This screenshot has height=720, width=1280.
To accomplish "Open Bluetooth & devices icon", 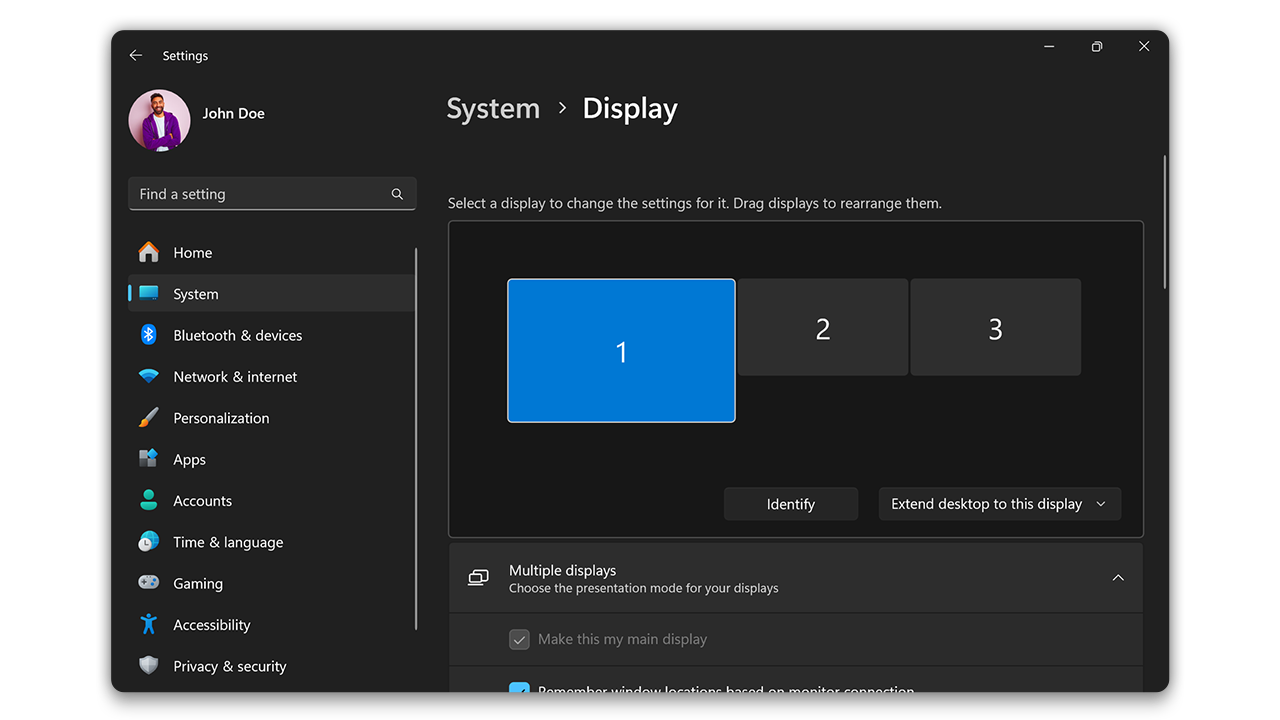I will (x=148, y=335).
